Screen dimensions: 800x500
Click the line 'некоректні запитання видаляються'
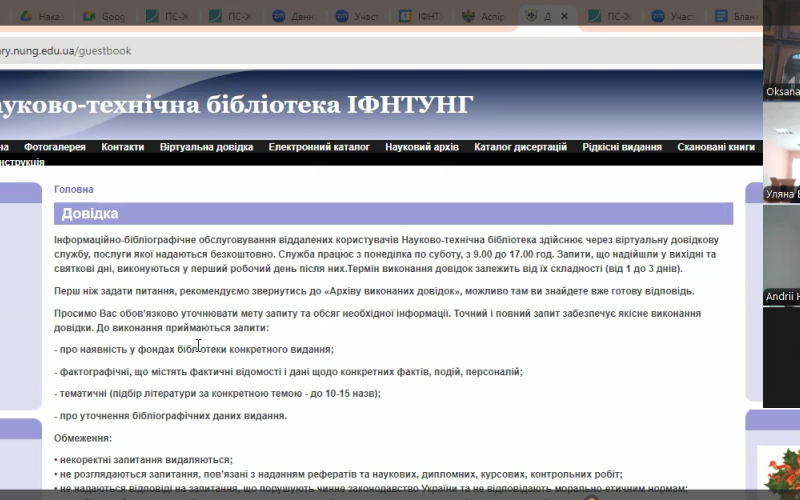click(x=143, y=460)
